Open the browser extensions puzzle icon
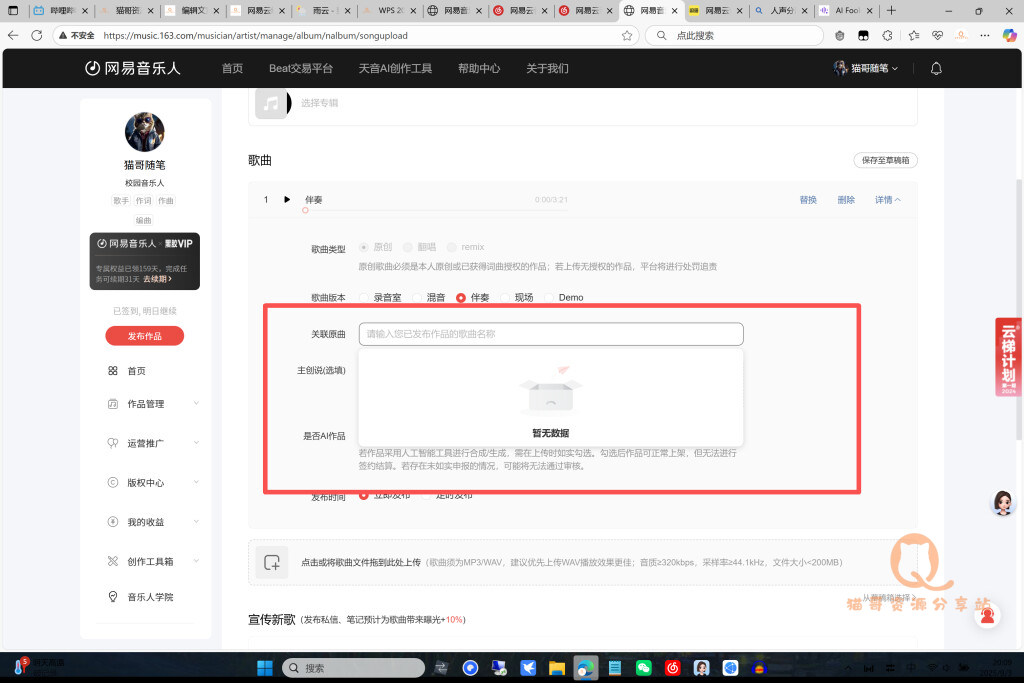This screenshot has width=1024, height=683. click(887, 35)
